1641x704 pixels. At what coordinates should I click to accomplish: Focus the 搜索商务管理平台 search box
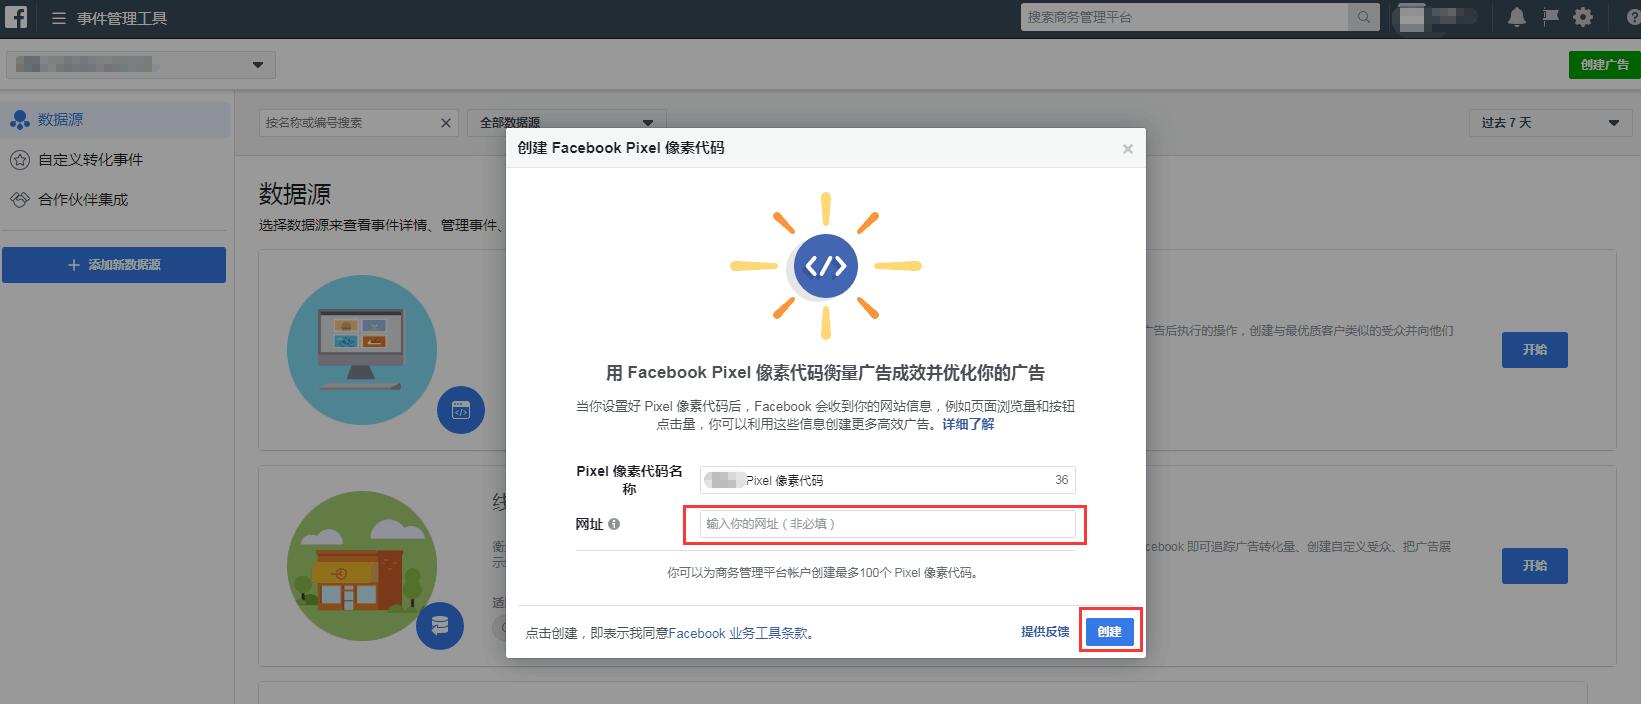point(1185,17)
